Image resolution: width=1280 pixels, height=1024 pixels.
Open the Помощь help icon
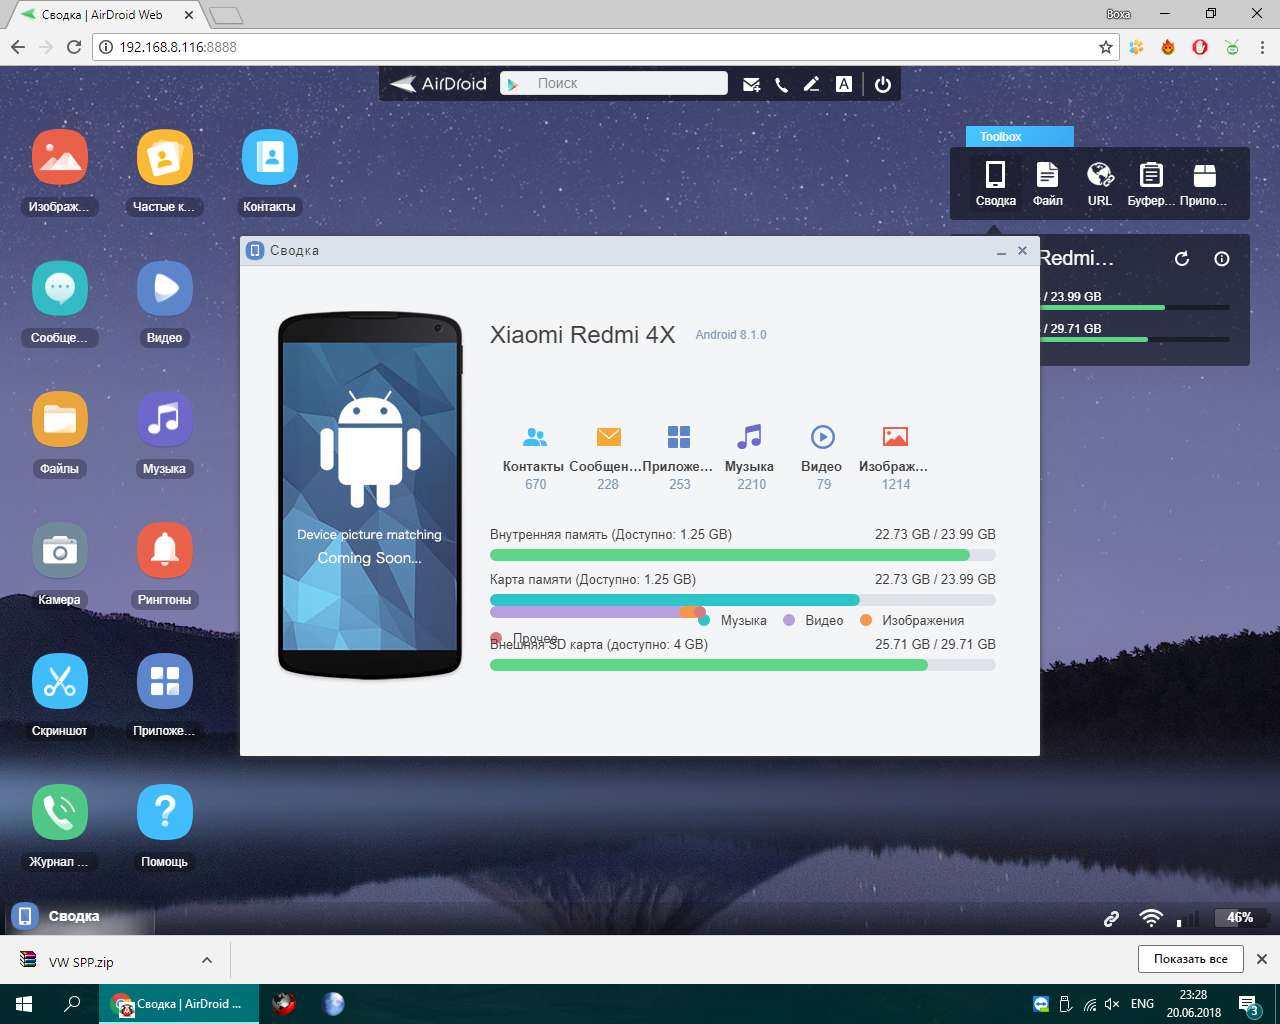click(165, 813)
